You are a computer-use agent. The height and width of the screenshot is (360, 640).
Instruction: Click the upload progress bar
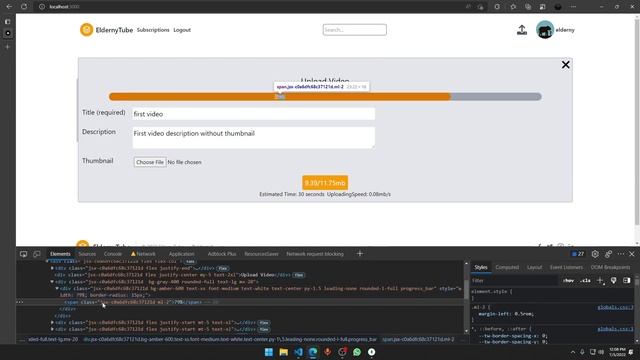(x=325, y=97)
